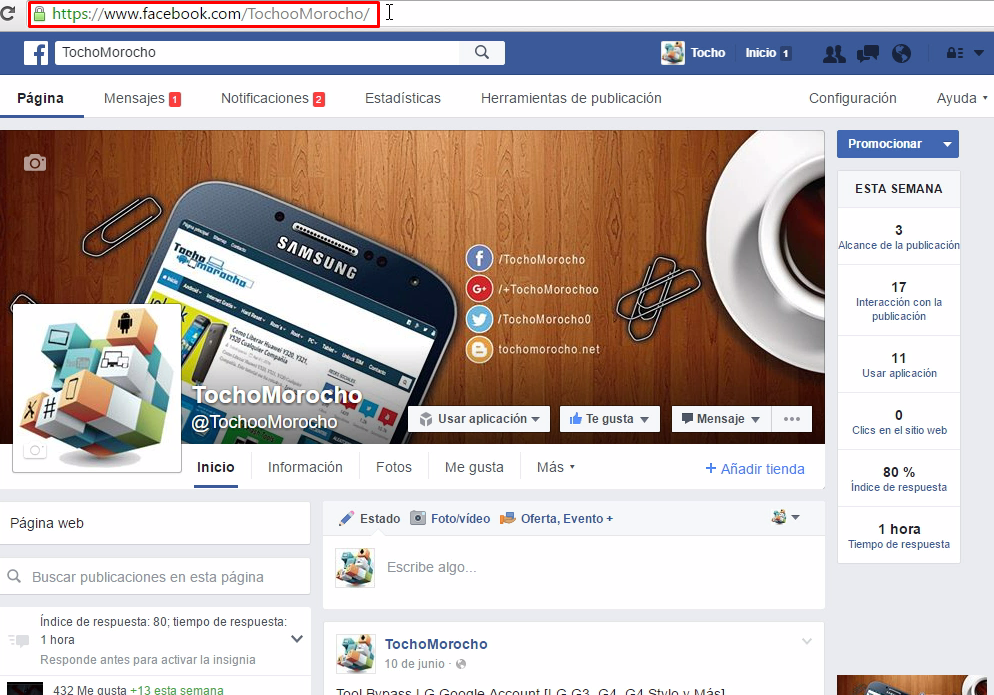The height and width of the screenshot is (695, 994).
Task: Click the camera icon on cover photo
Action: 35,163
